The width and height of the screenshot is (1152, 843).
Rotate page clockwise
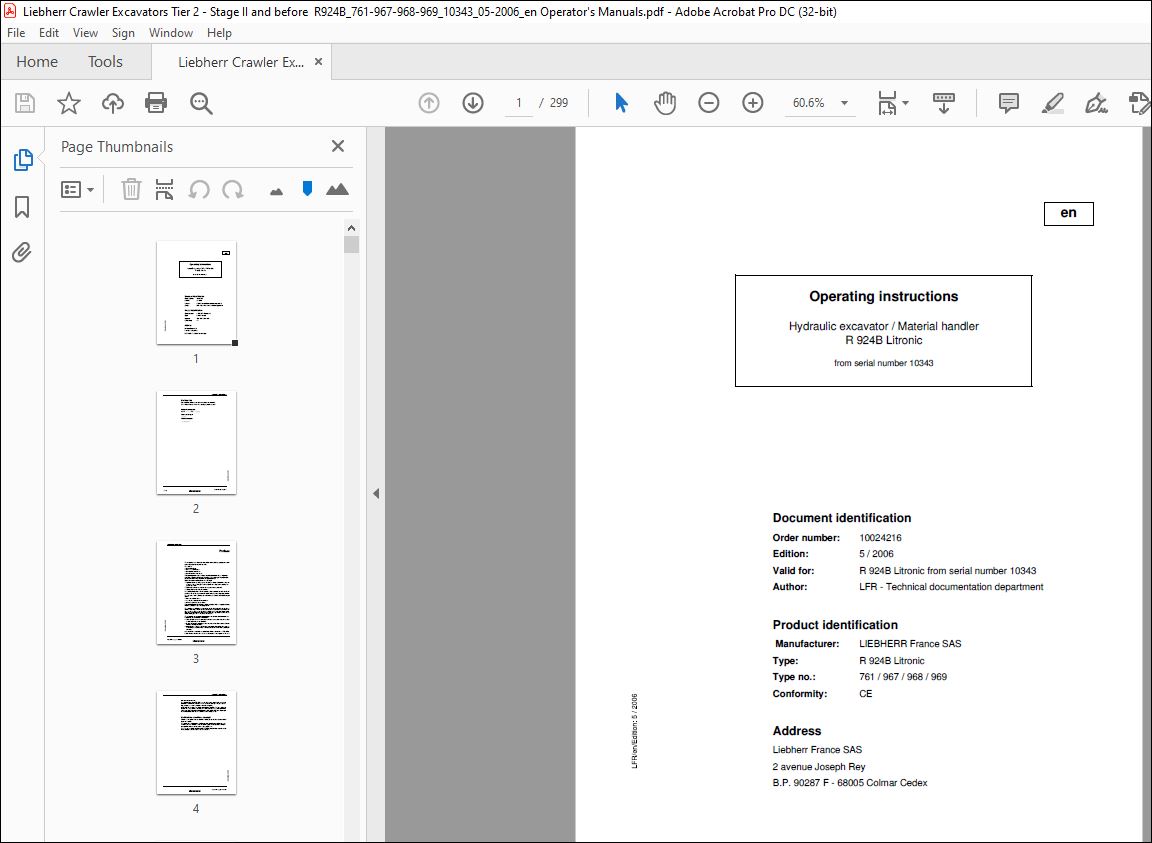[x=233, y=190]
